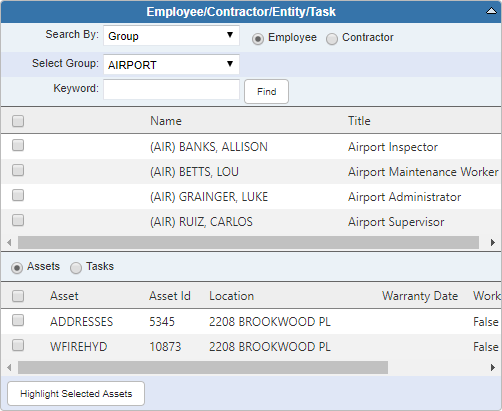Check the WFIREHYD asset checkbox
The image size is (502, 411).
coord(18,345)
